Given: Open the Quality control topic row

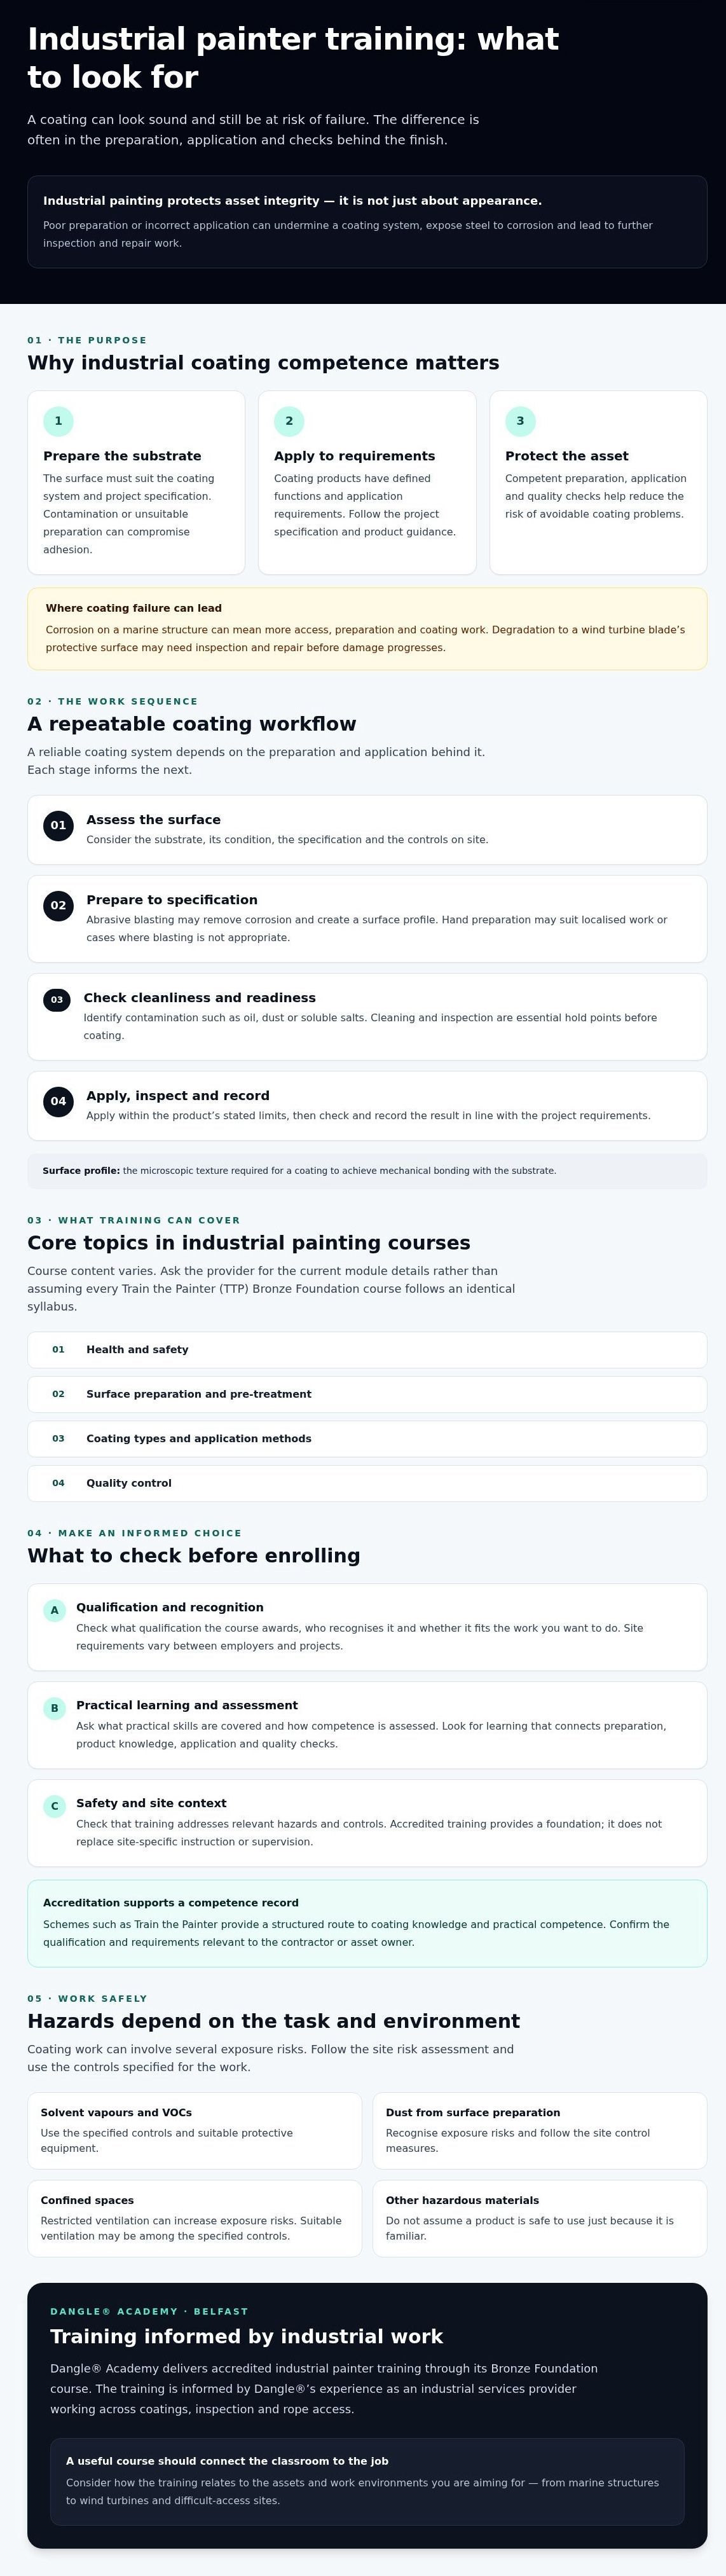Looking at the screenshot, I should pyautogui.click(x=367, y=1483).
